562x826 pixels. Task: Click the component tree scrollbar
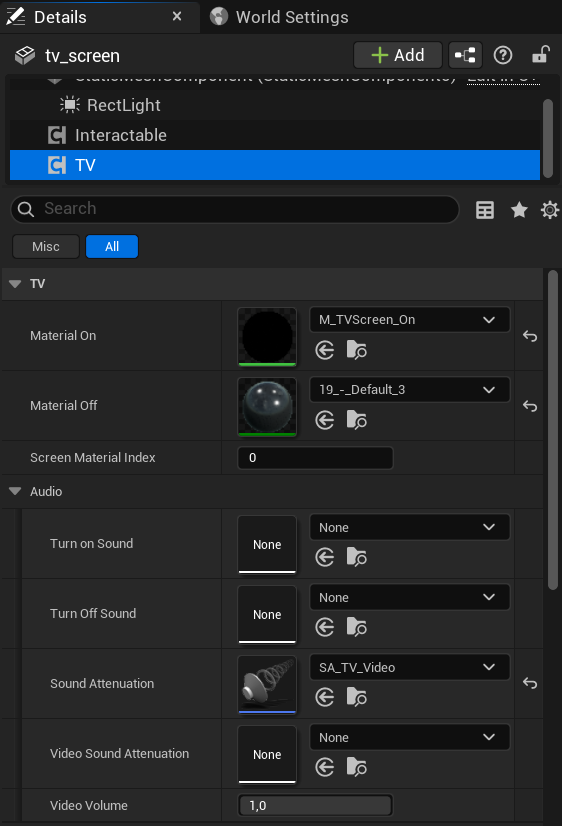(548, 138)
